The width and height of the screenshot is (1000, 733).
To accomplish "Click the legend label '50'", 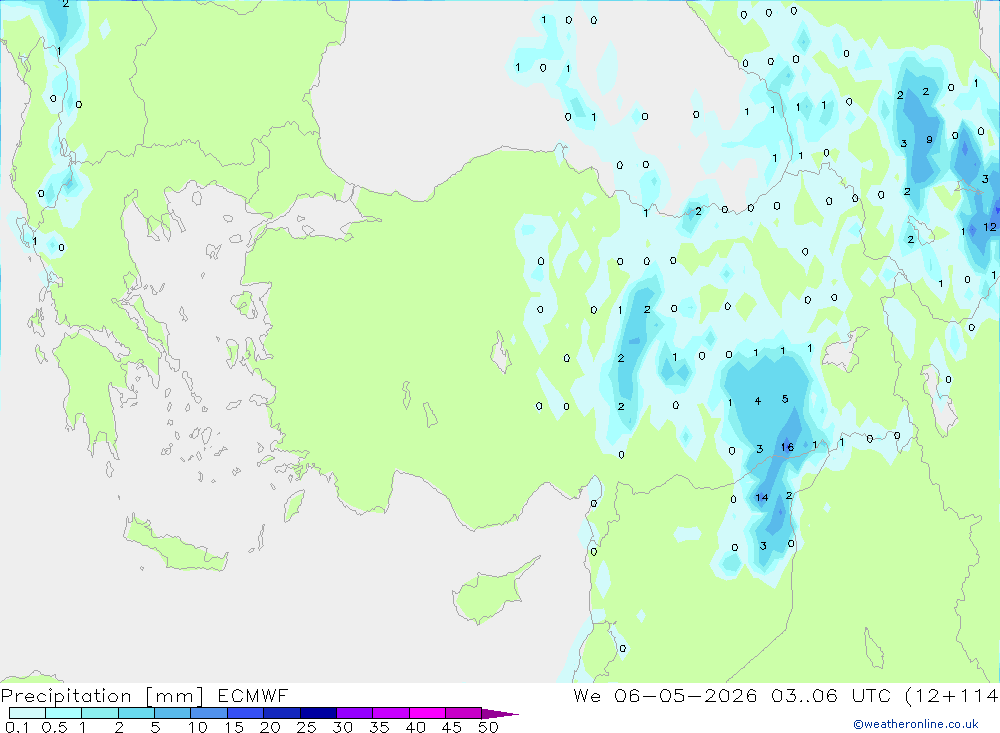I will 489,727.
